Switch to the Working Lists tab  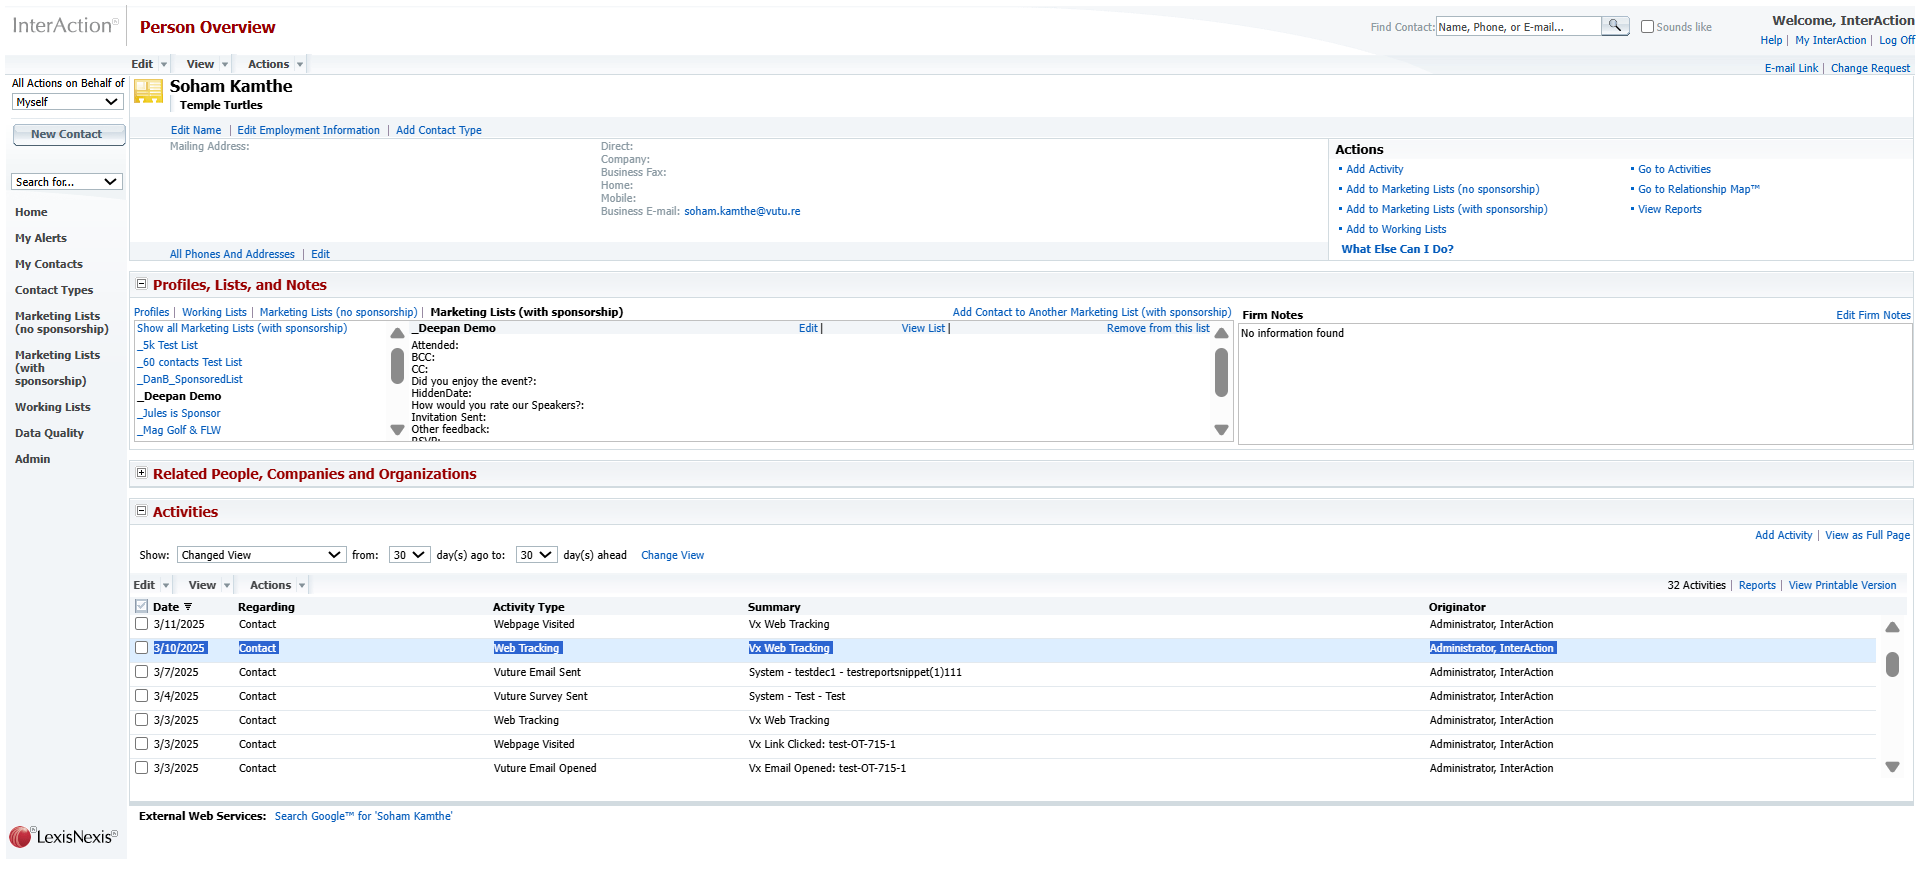coord(214,312)
